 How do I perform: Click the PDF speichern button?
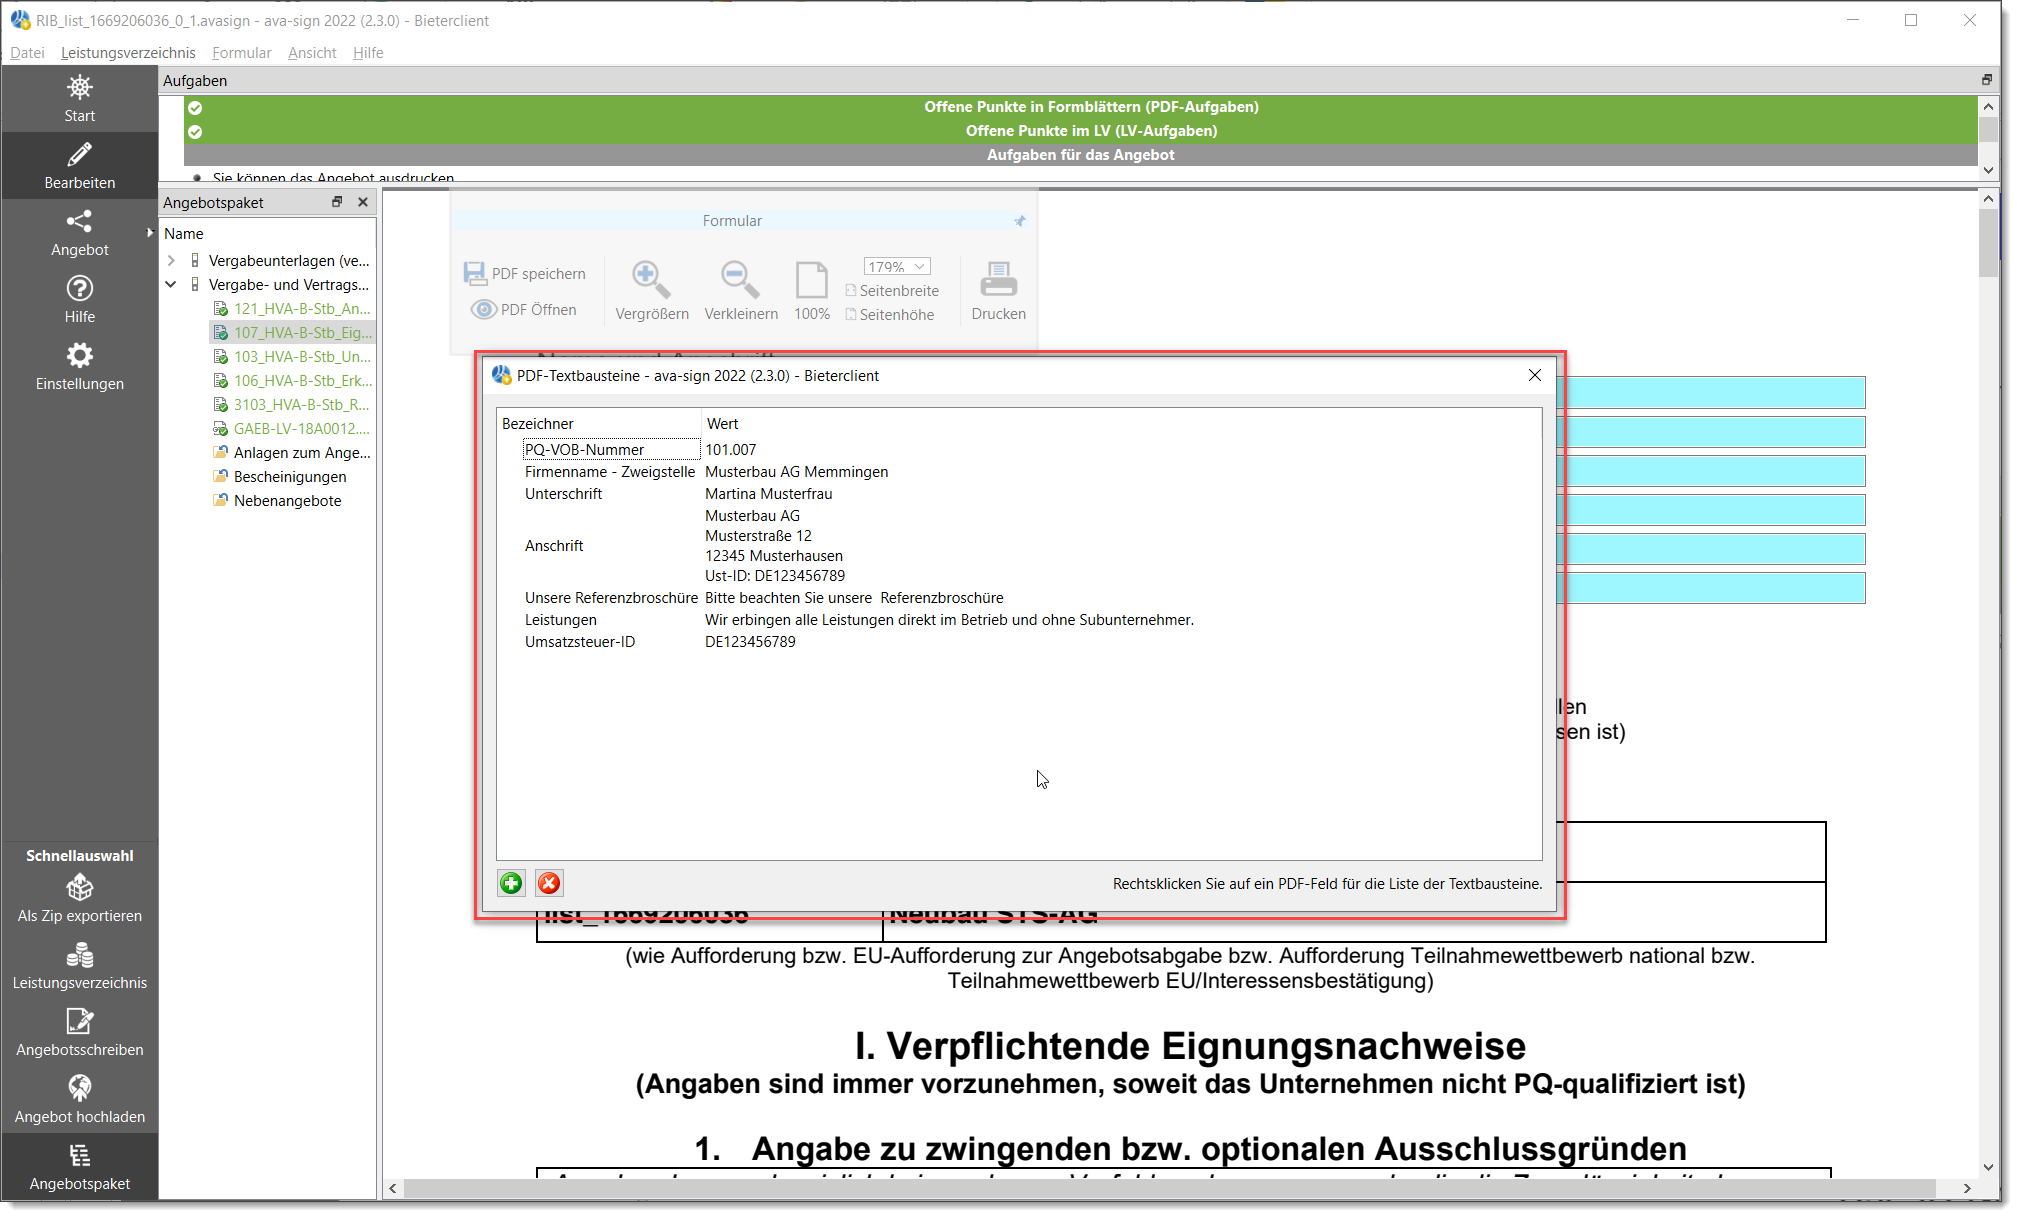(x=525, y=274)
